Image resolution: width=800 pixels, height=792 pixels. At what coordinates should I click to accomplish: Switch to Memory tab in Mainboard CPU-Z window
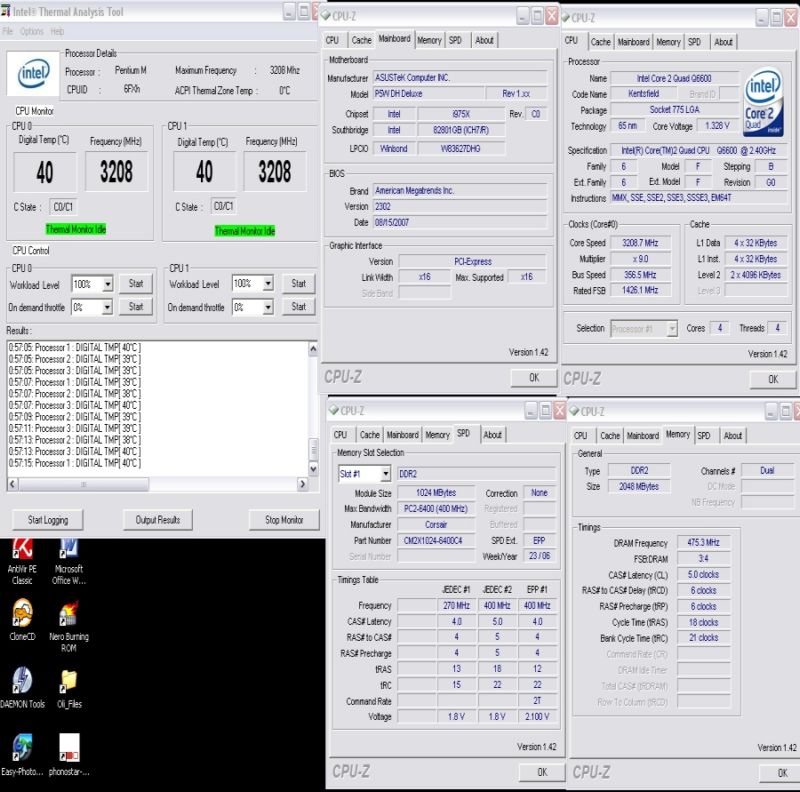tap(429, 40)
